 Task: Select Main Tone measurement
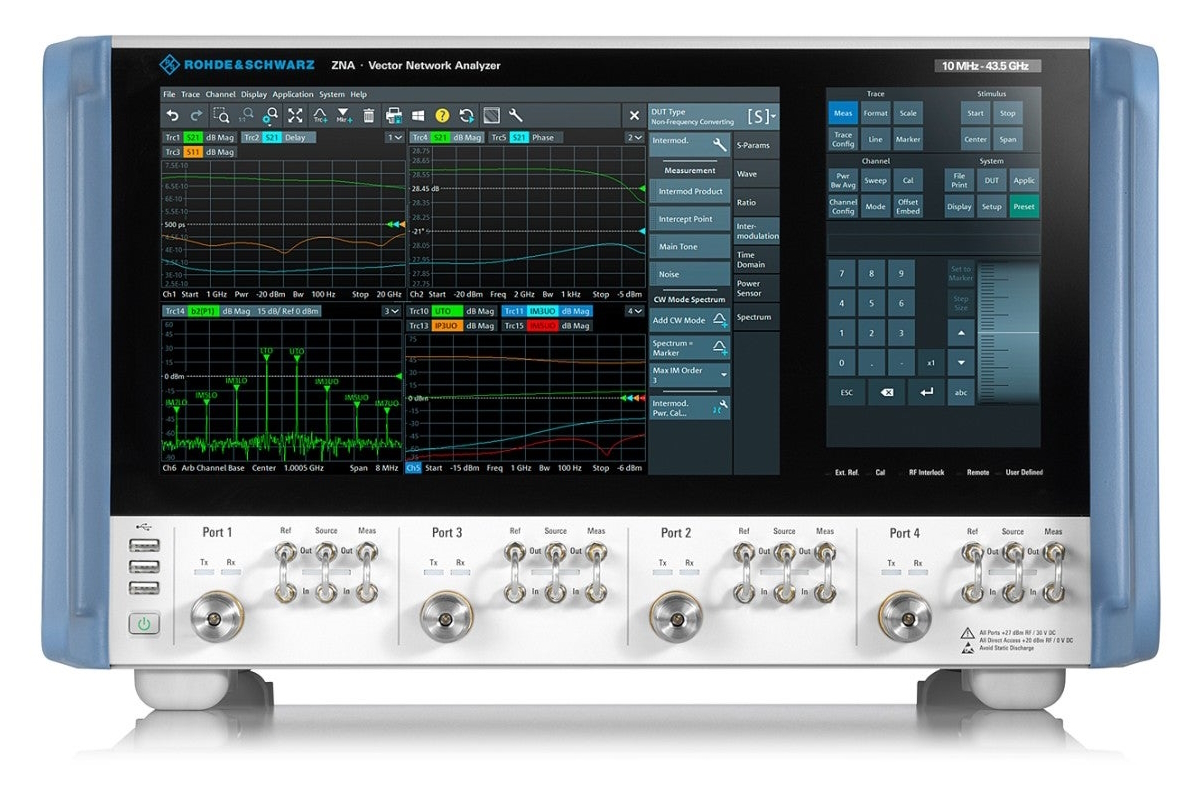(x=690, y=246)
